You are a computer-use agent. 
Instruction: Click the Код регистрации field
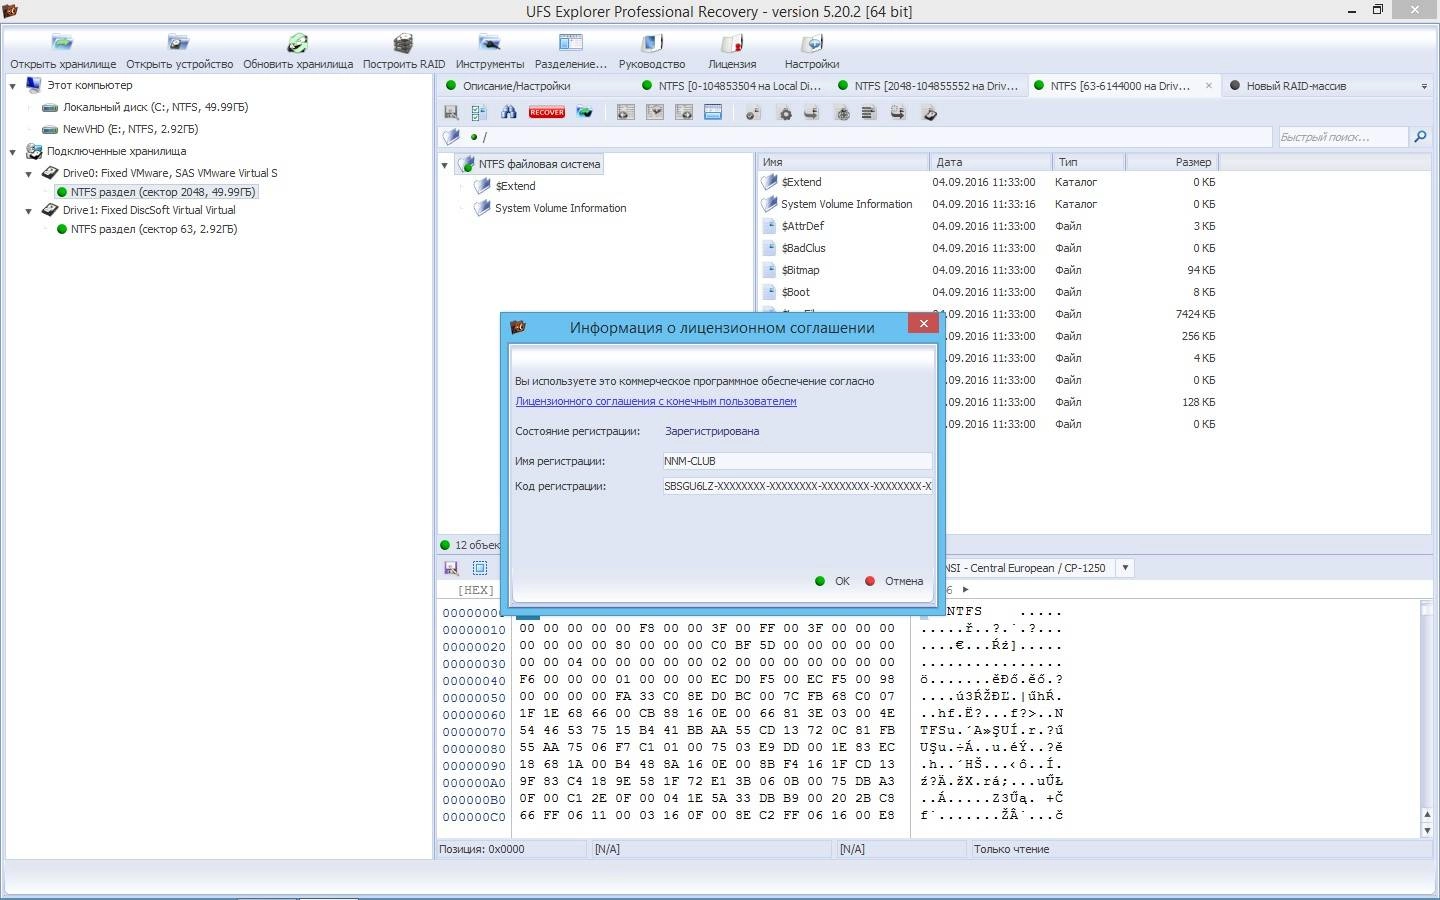coord(797,486)
